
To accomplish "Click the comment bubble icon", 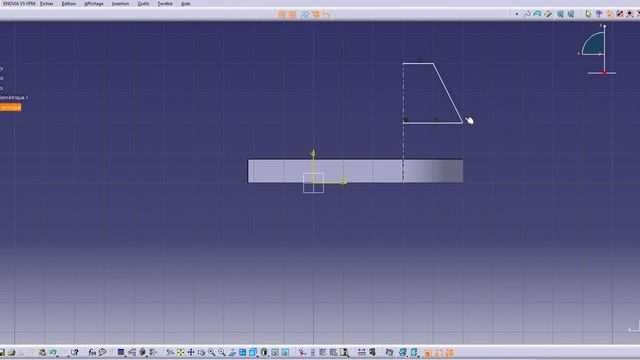I will tap(102, 352).
